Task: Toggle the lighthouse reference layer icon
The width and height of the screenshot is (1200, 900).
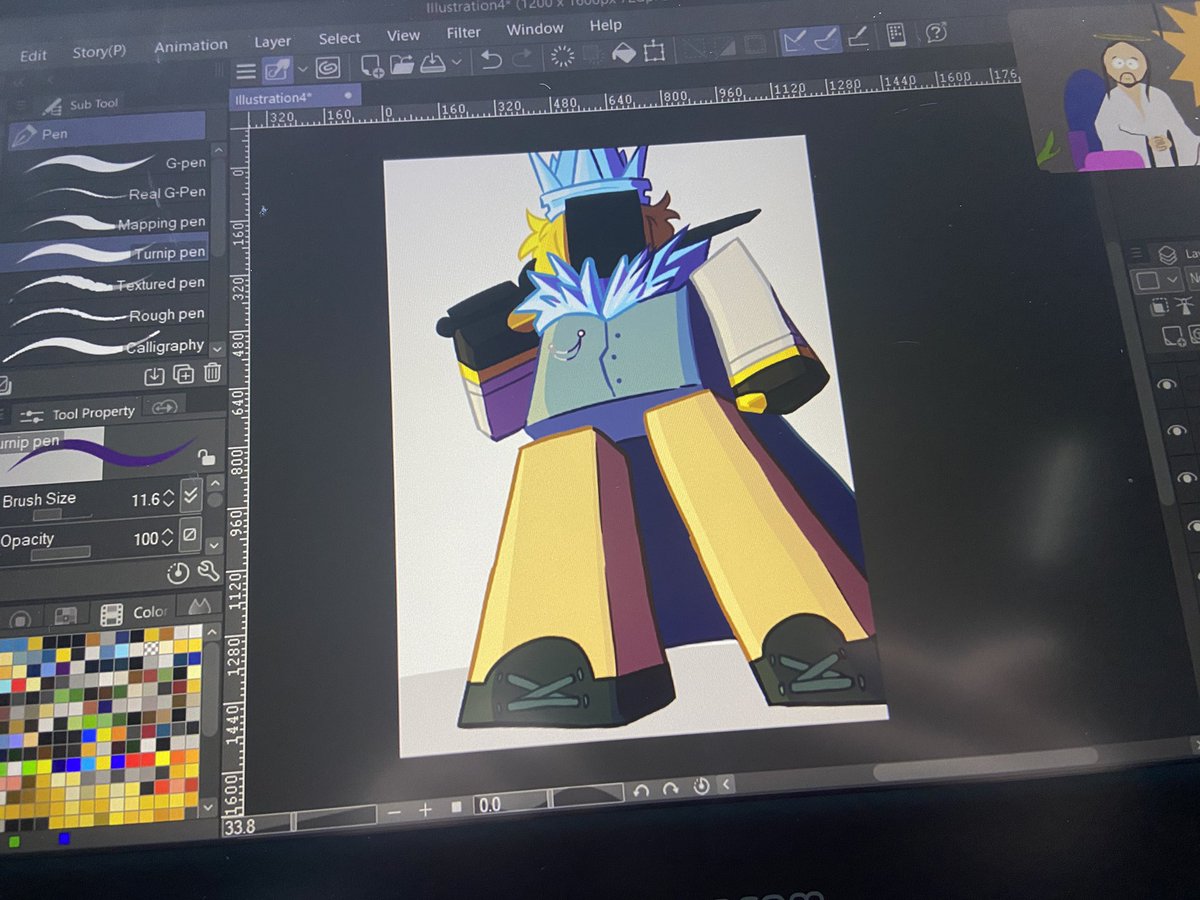Action: point(1184,306)
